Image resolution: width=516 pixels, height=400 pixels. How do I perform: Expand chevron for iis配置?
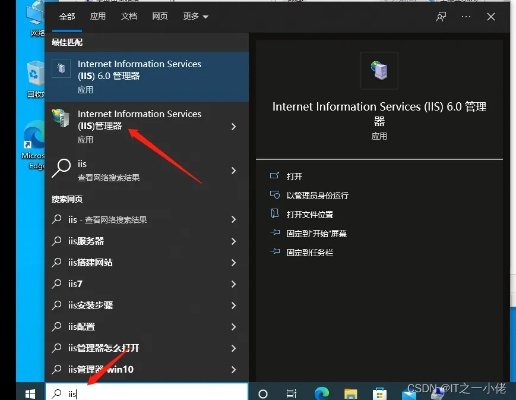234,327
